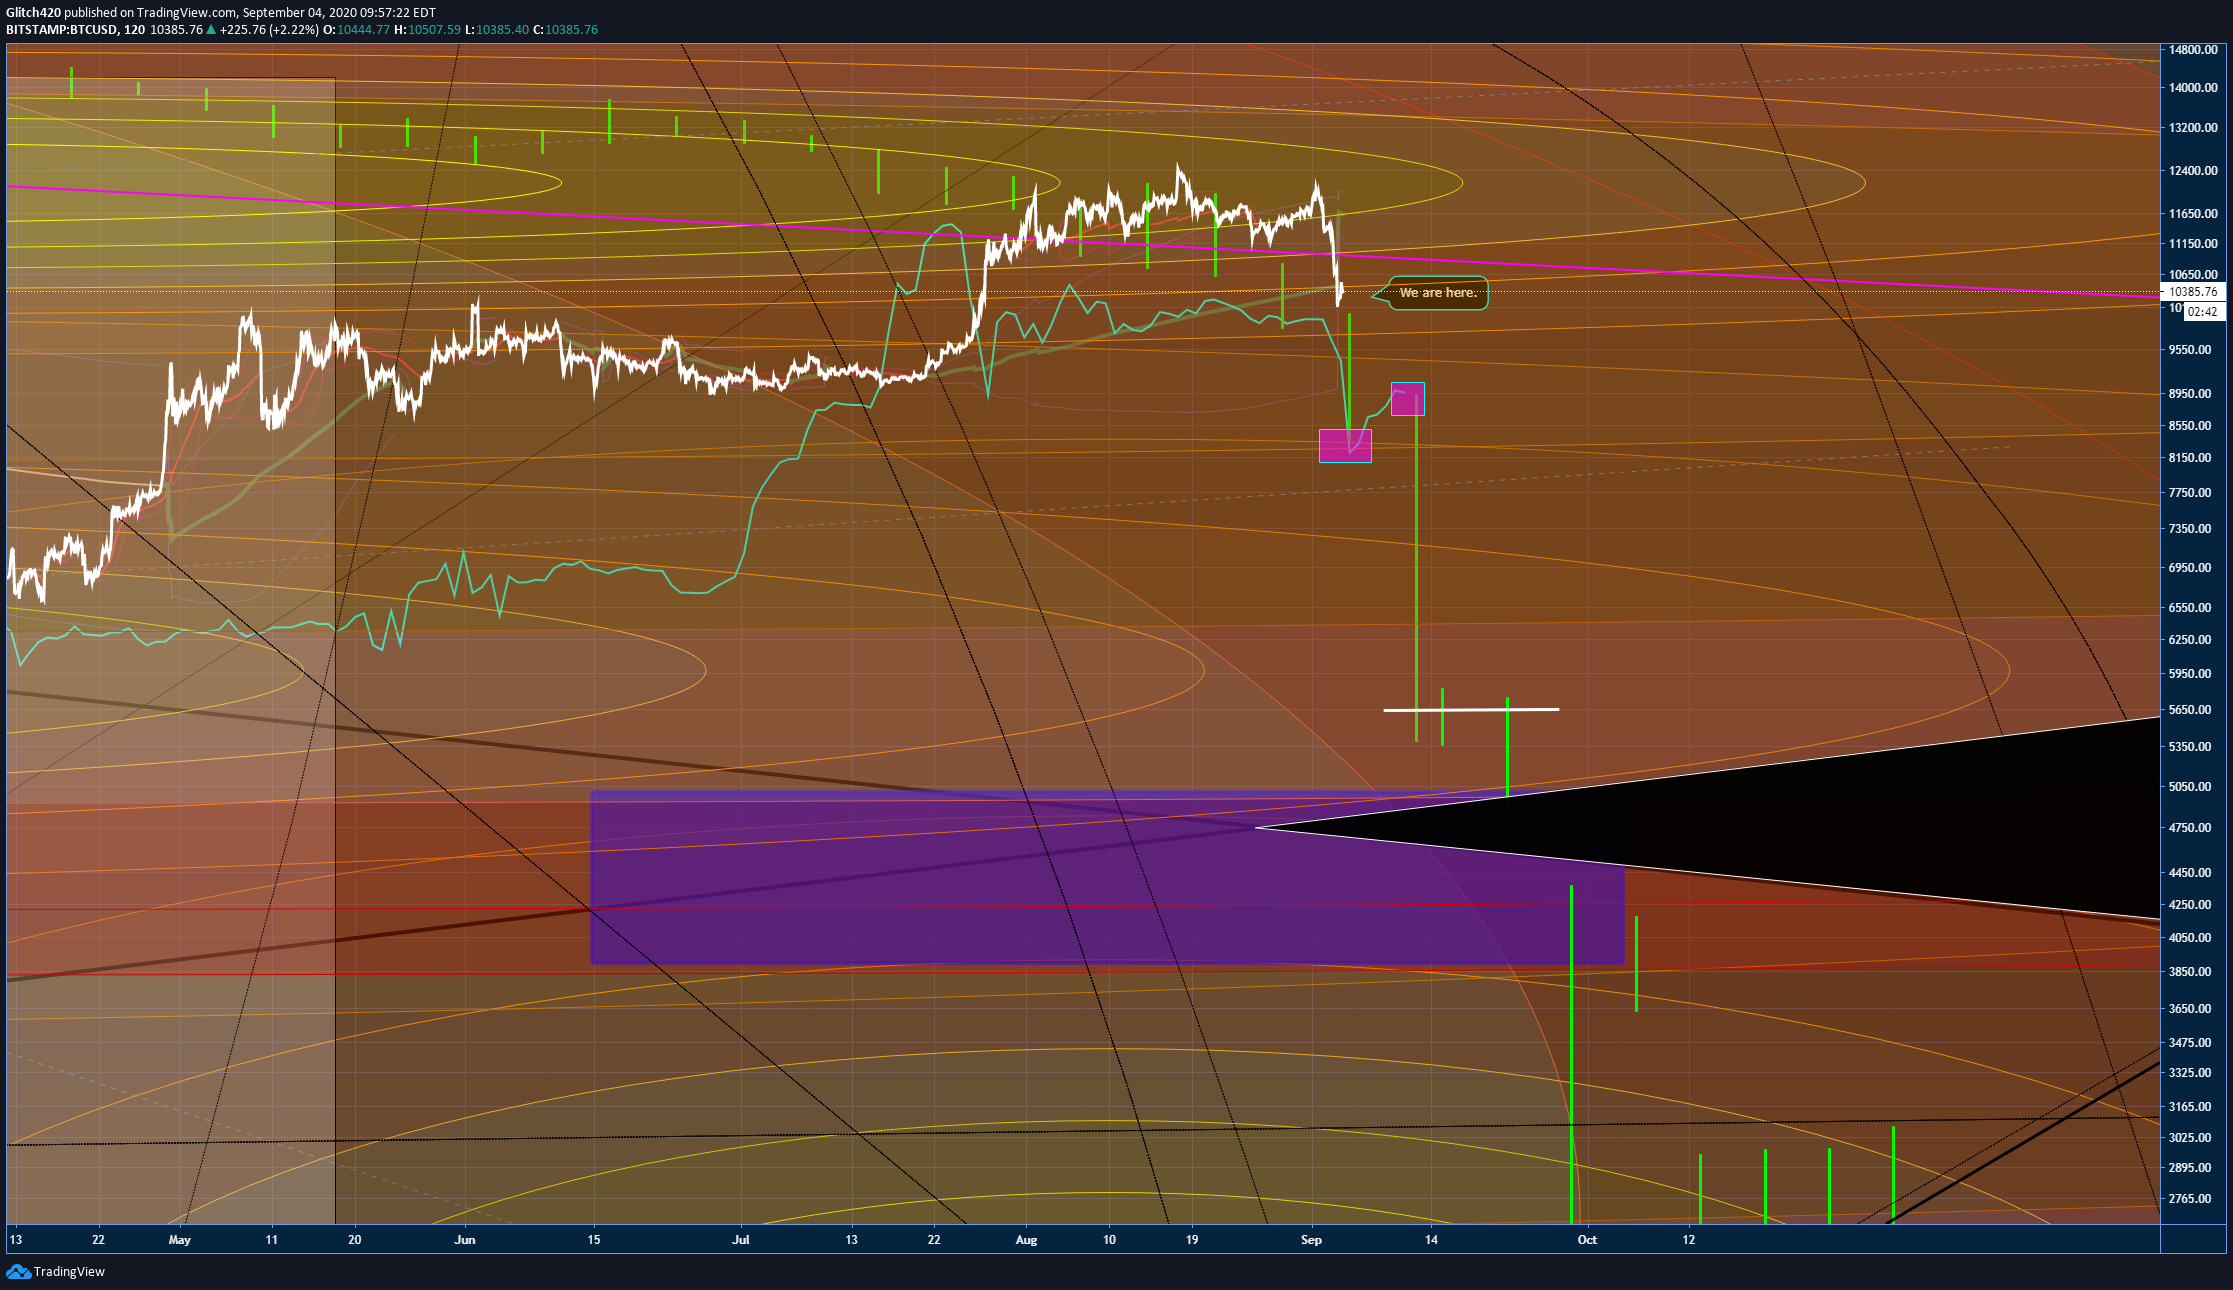The width and height of the screenshot is (2233, 1290).
Task: Click the 4050.00 price axis label
Action: point(2189,938)
